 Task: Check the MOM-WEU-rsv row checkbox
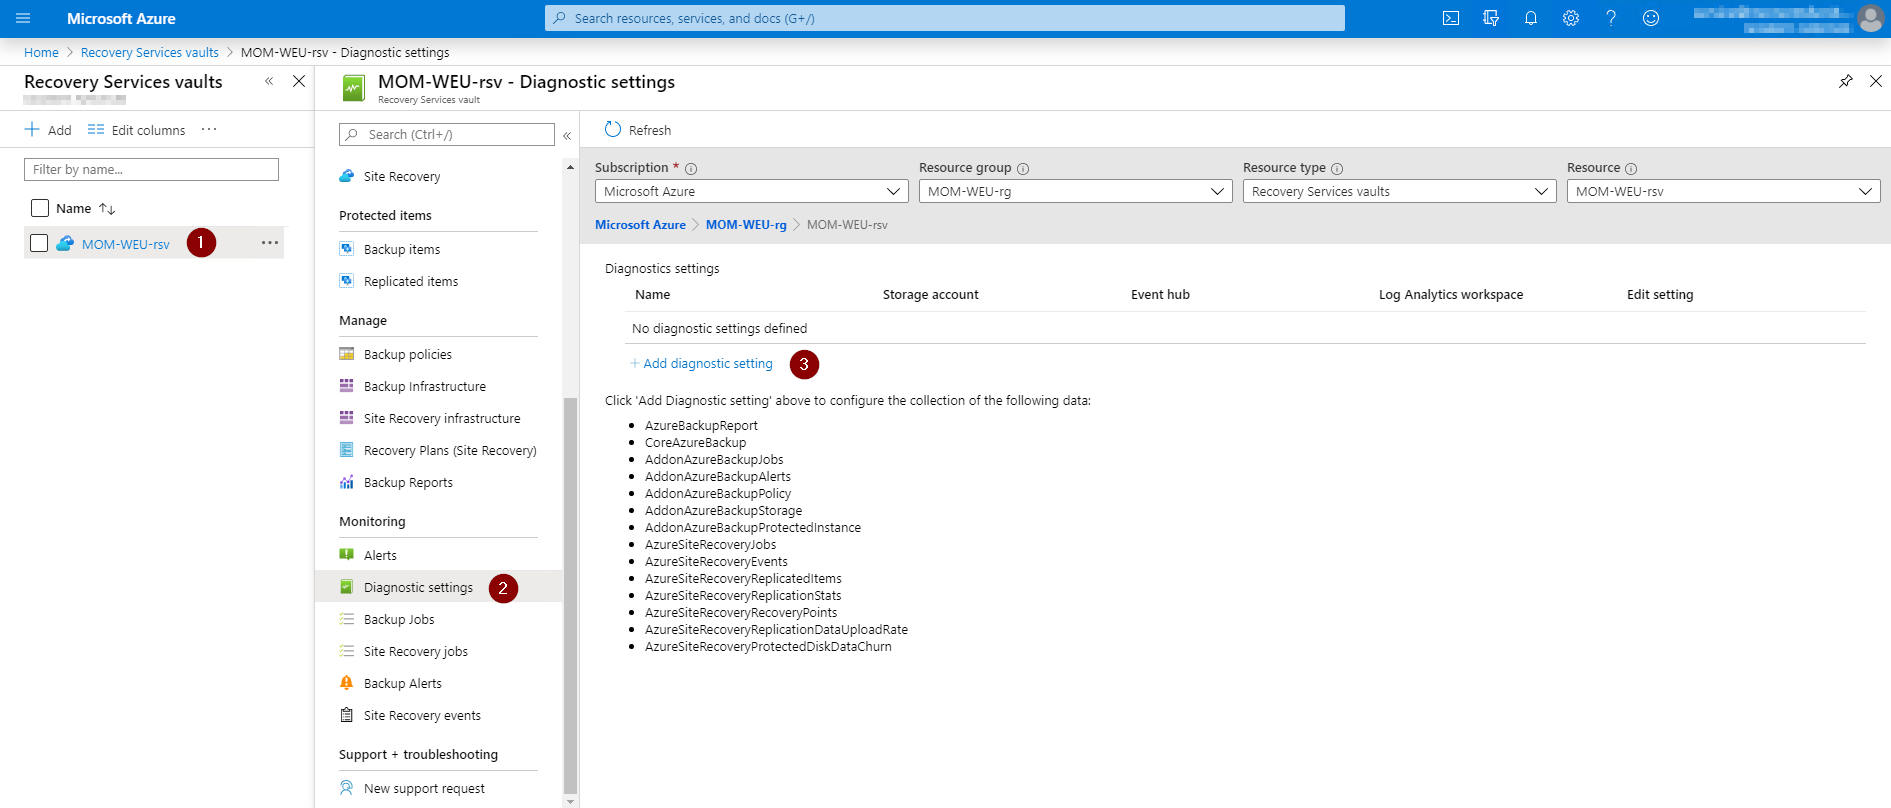tap(39, 243)
